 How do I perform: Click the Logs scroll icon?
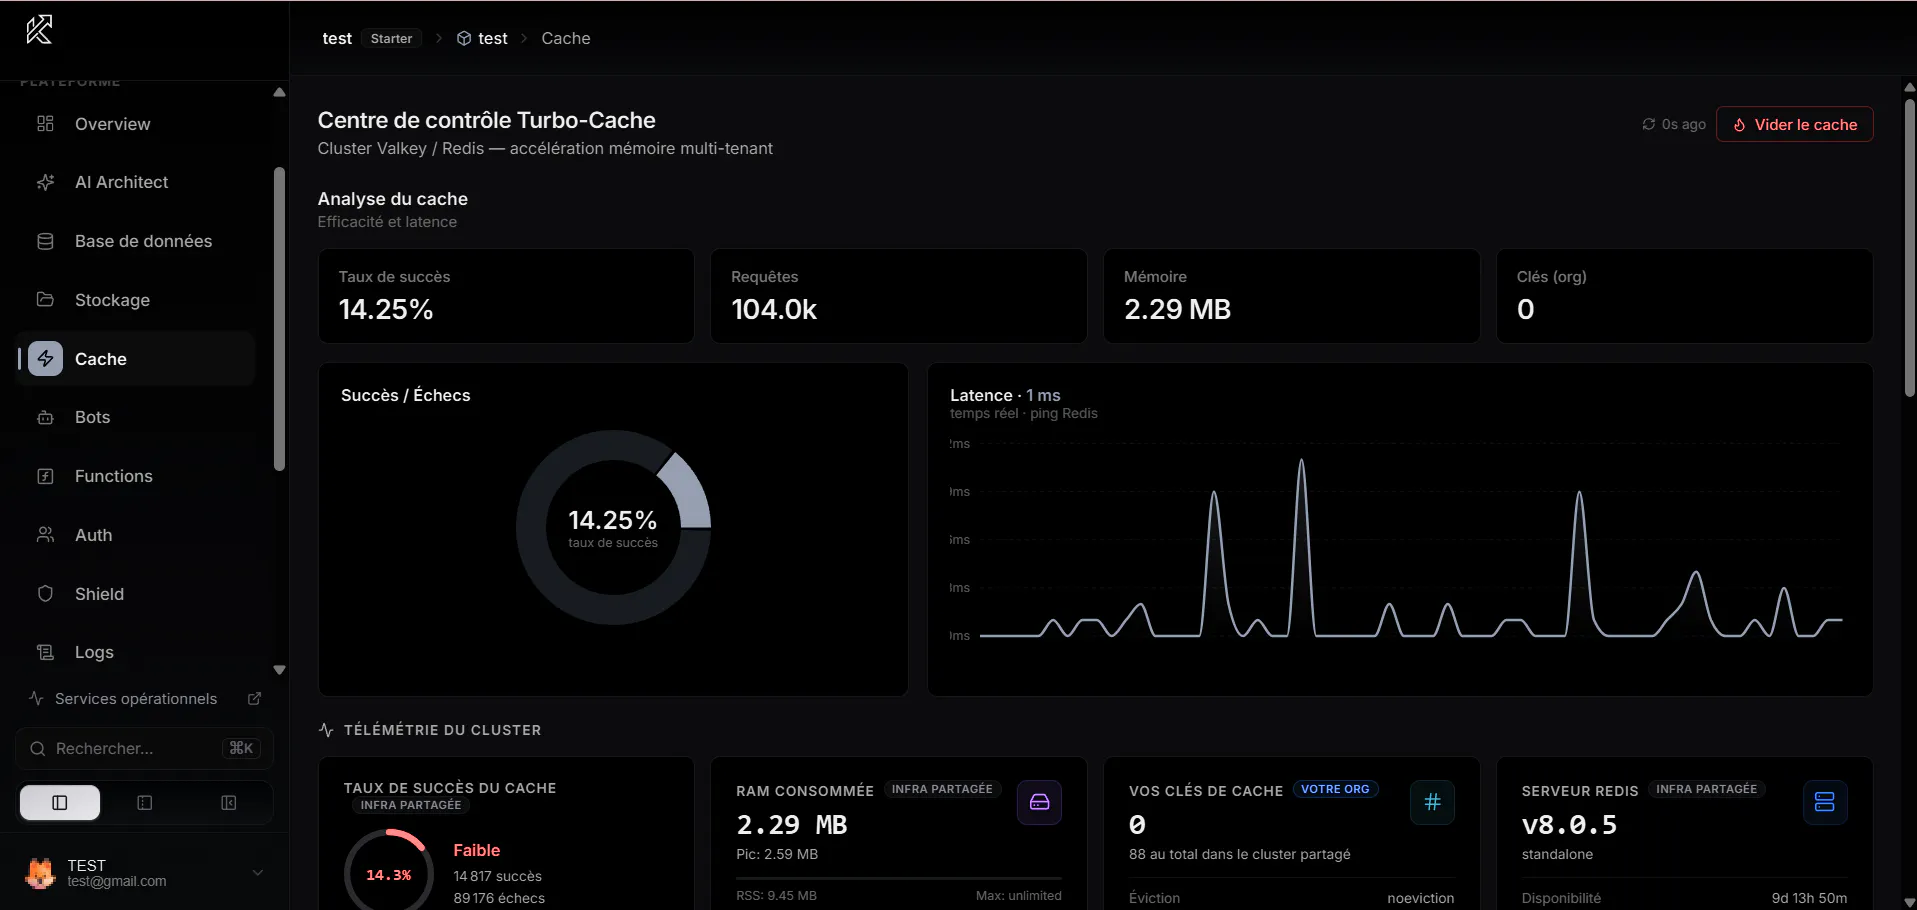pos(45,652)
